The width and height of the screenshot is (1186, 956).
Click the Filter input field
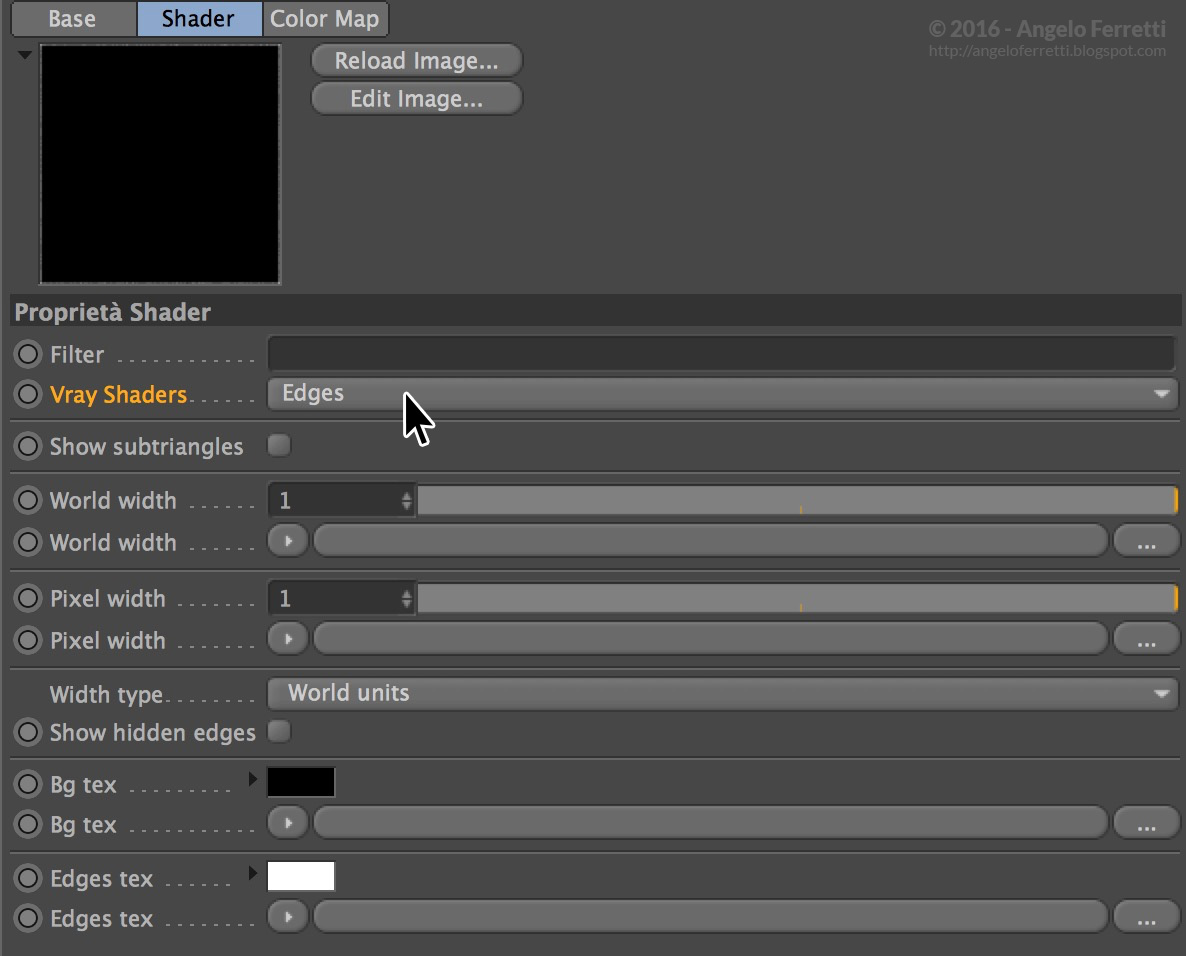pyautogui.click(x=722, y=354)
